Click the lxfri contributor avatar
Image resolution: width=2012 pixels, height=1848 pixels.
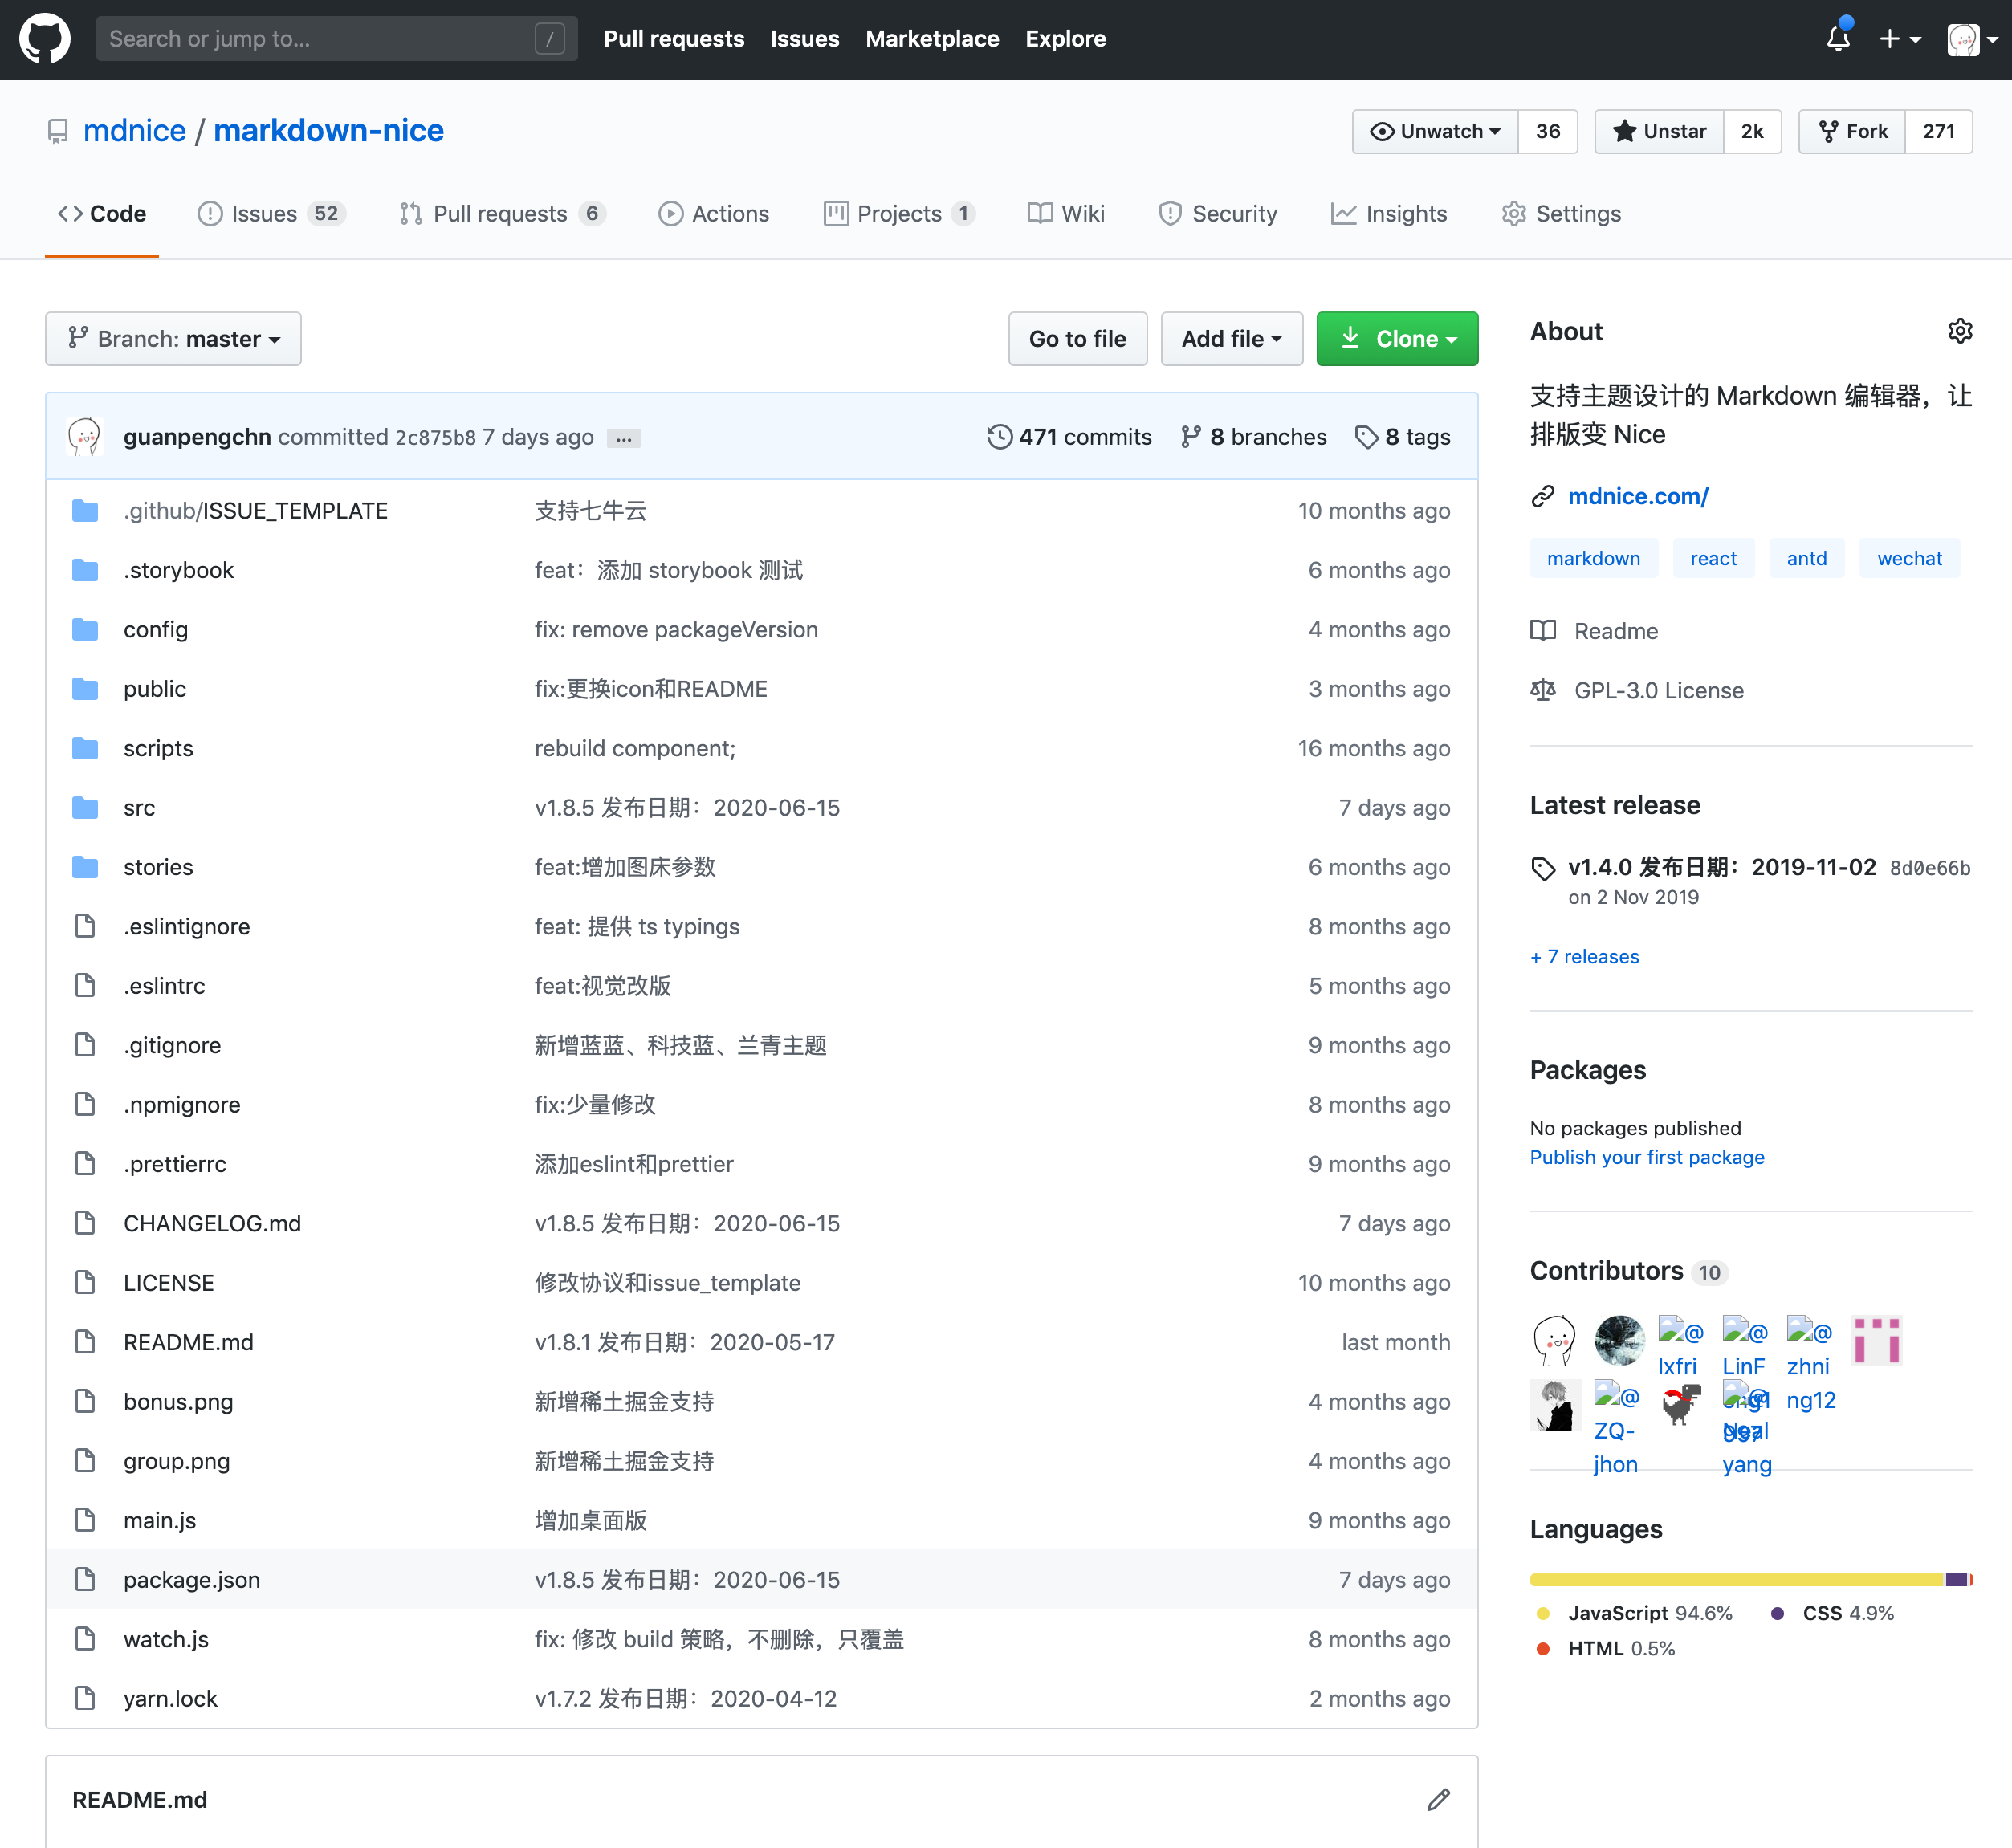(x=1682, y=1345)
